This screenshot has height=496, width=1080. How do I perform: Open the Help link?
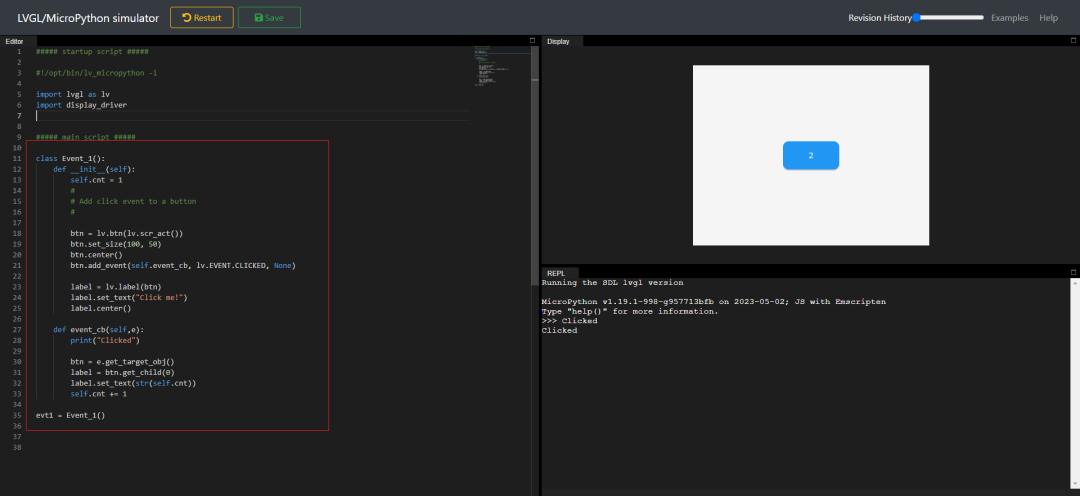click(1048, 18)
